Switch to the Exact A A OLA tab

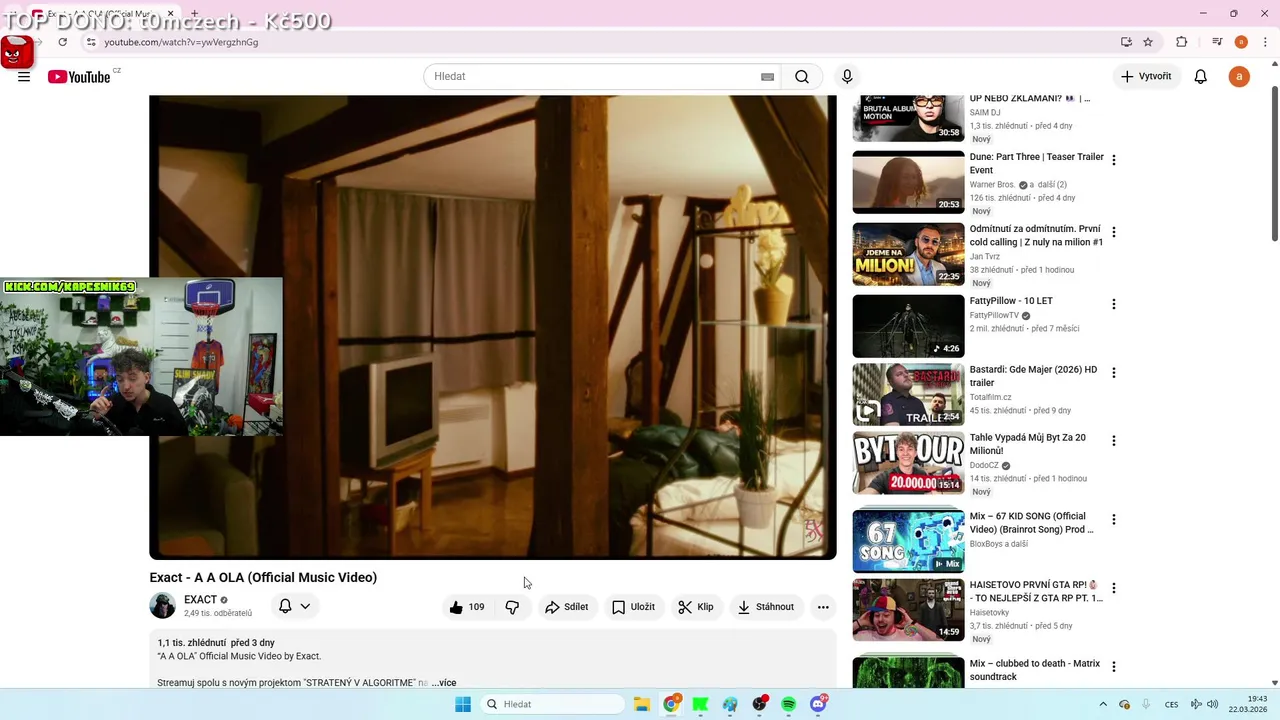(x=105, y=14)
